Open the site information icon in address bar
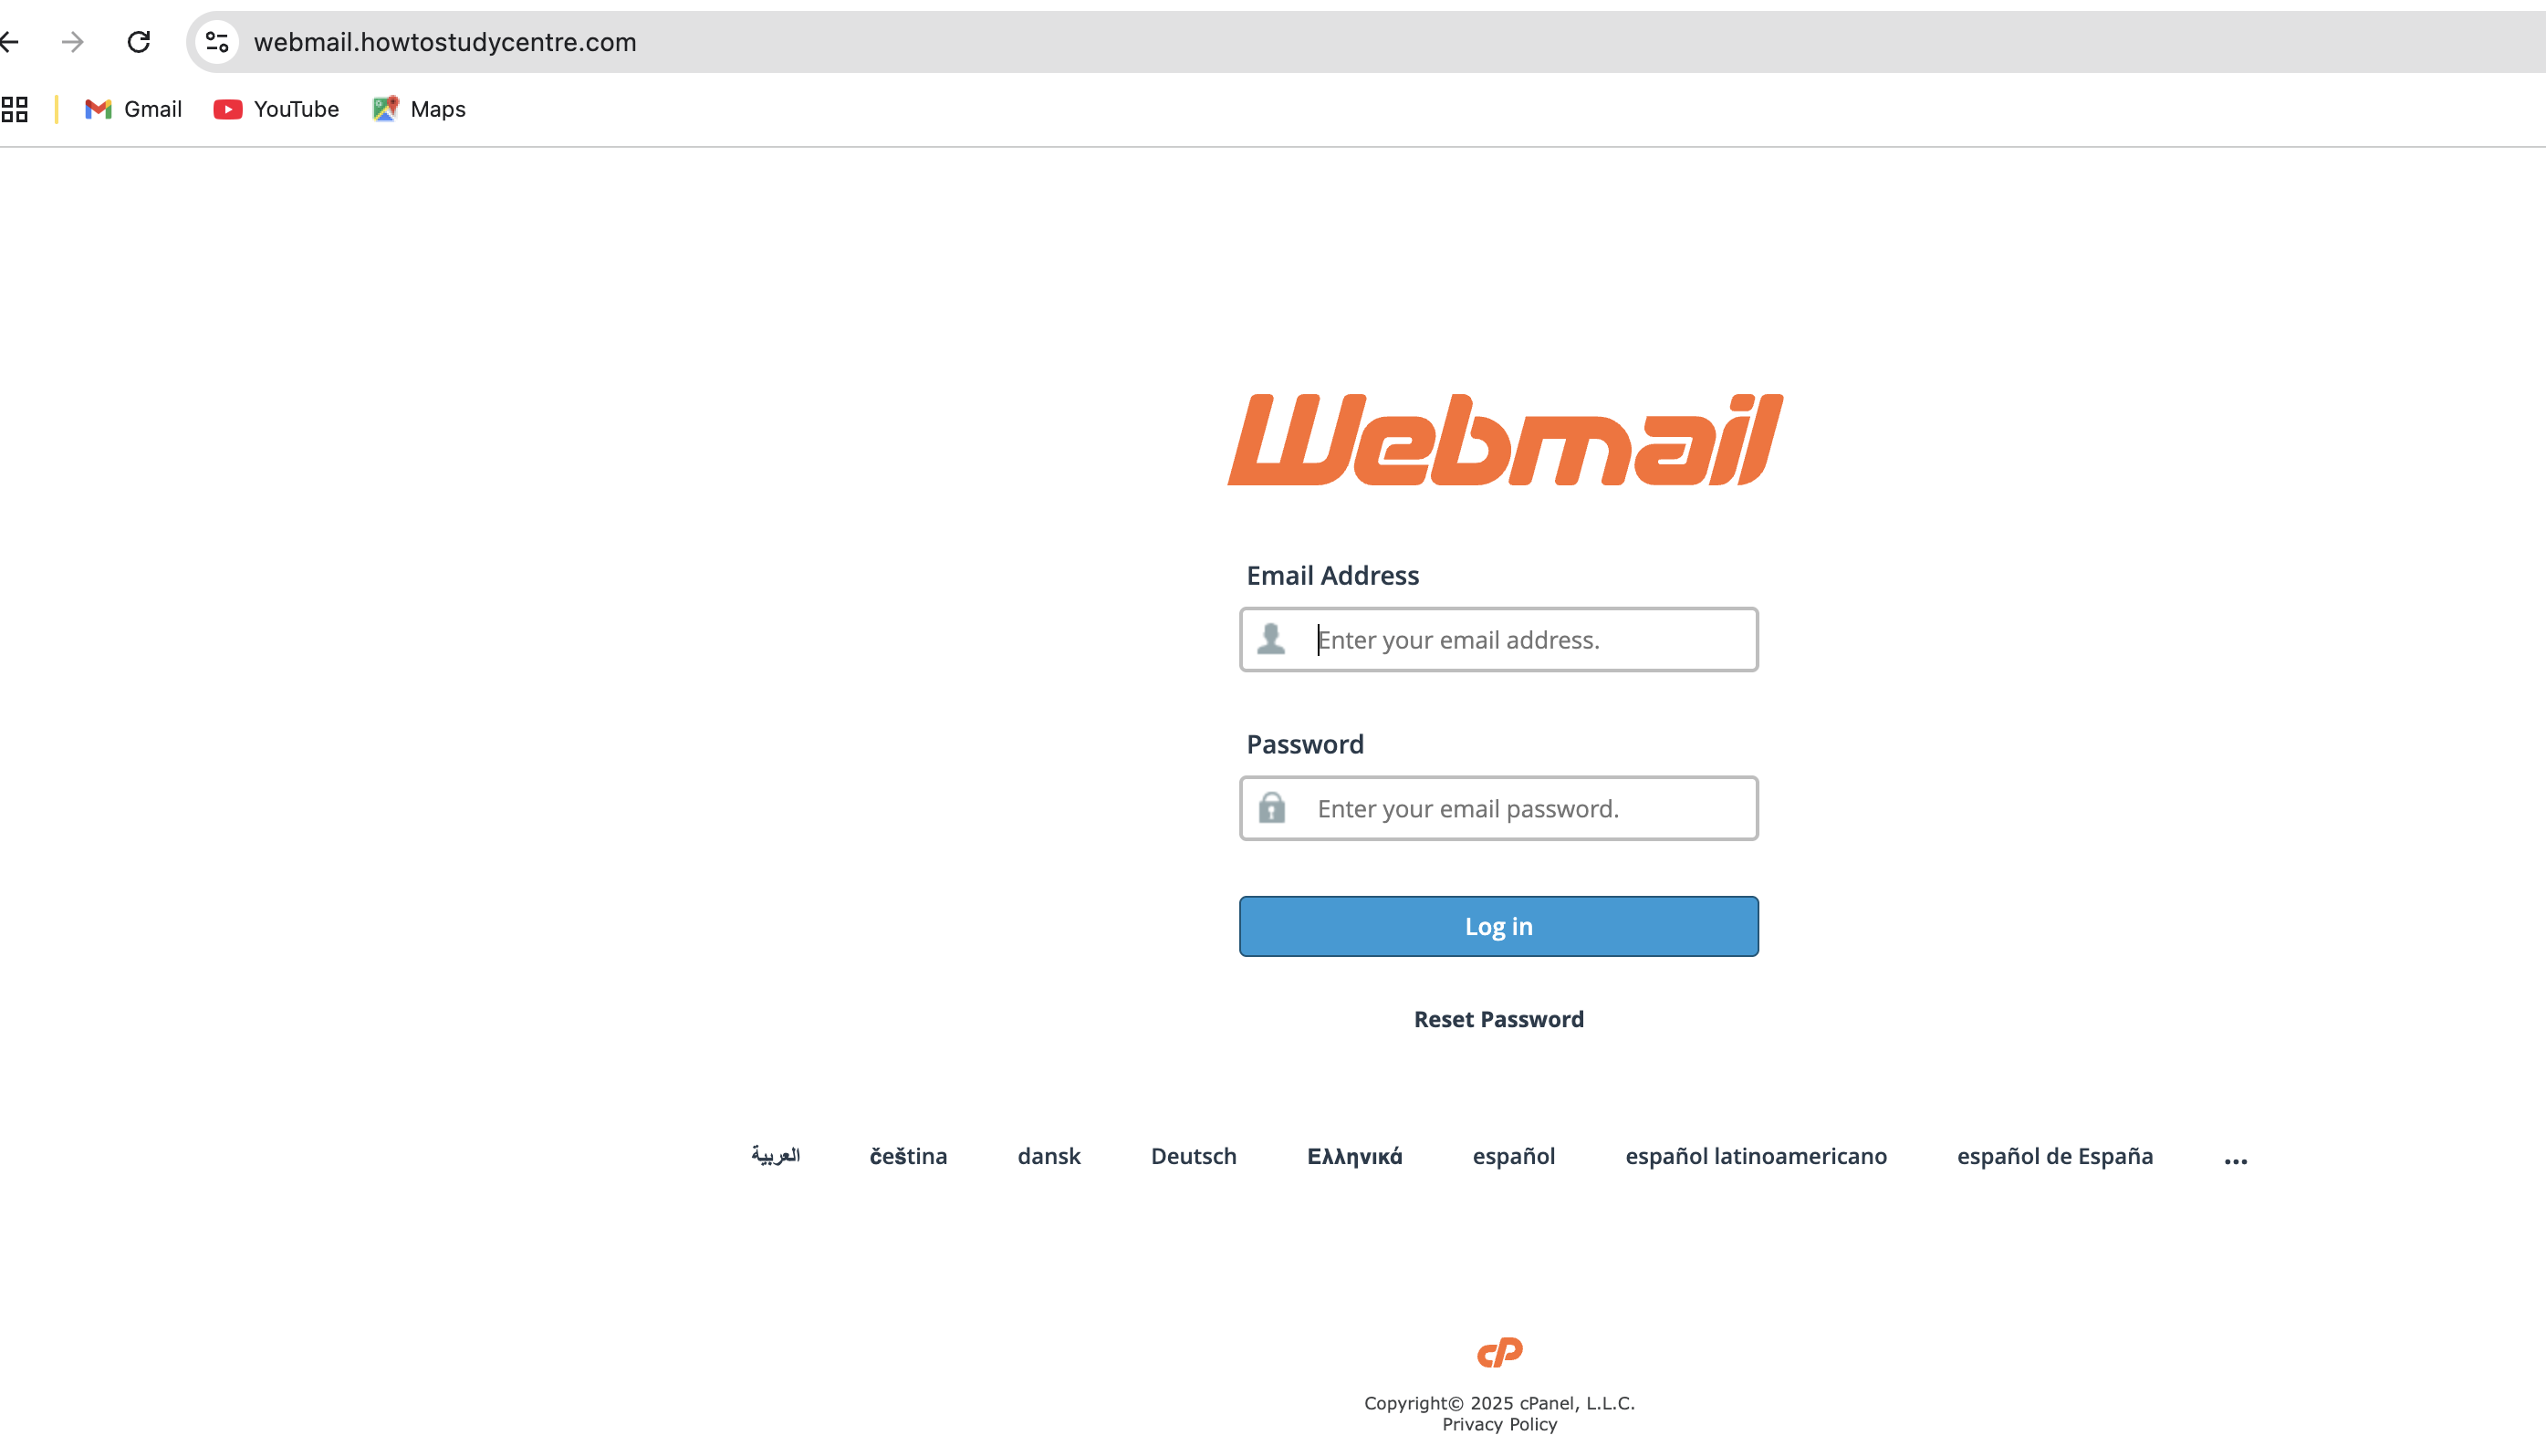 click(x=217, y=42)
